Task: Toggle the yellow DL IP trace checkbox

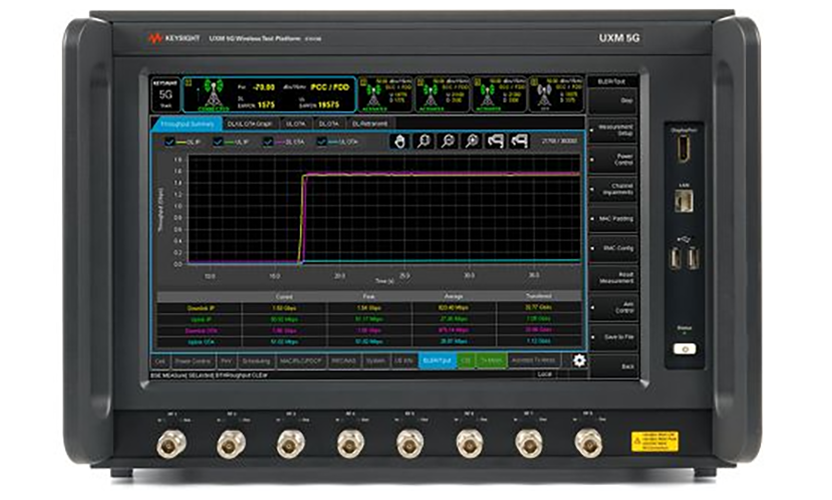Action: click(x=169, y=142)
